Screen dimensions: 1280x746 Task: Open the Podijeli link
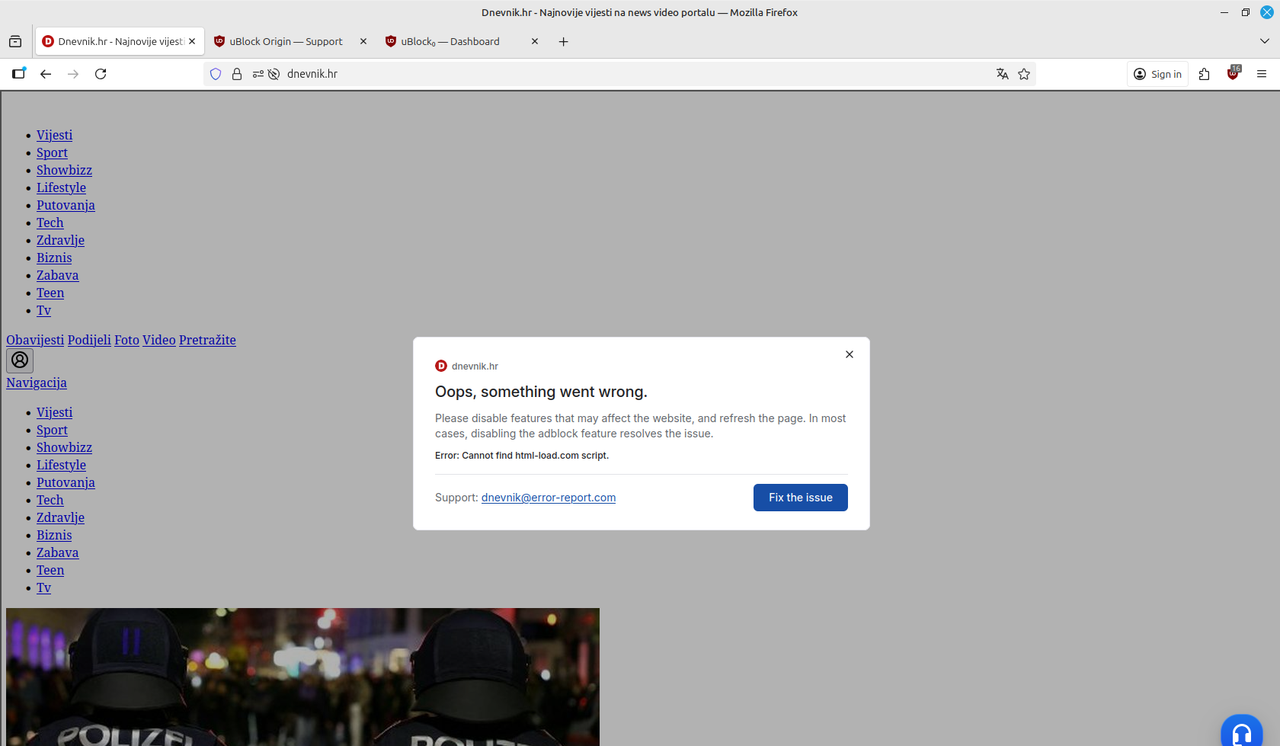pos(89,340)
